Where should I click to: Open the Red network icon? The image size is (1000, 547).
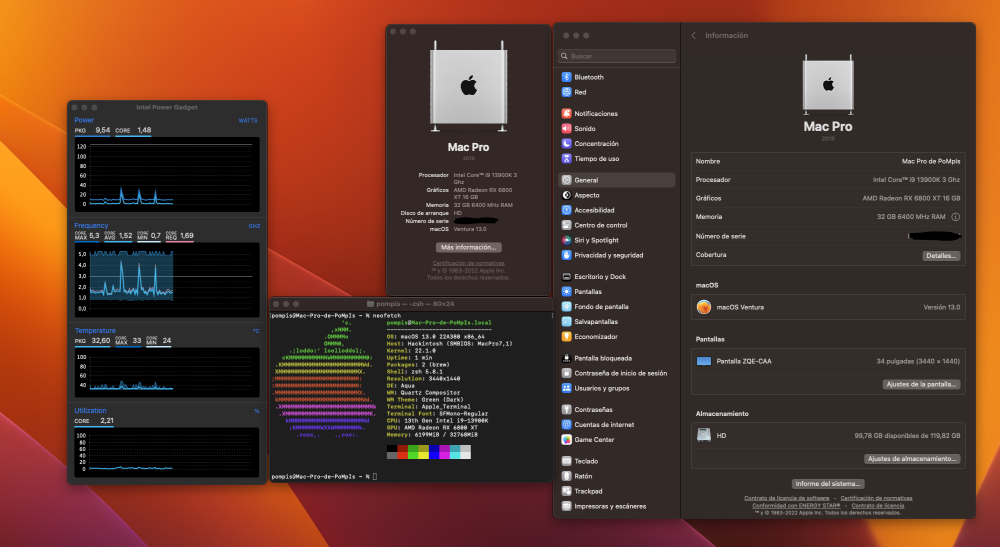tap(566, 92)
